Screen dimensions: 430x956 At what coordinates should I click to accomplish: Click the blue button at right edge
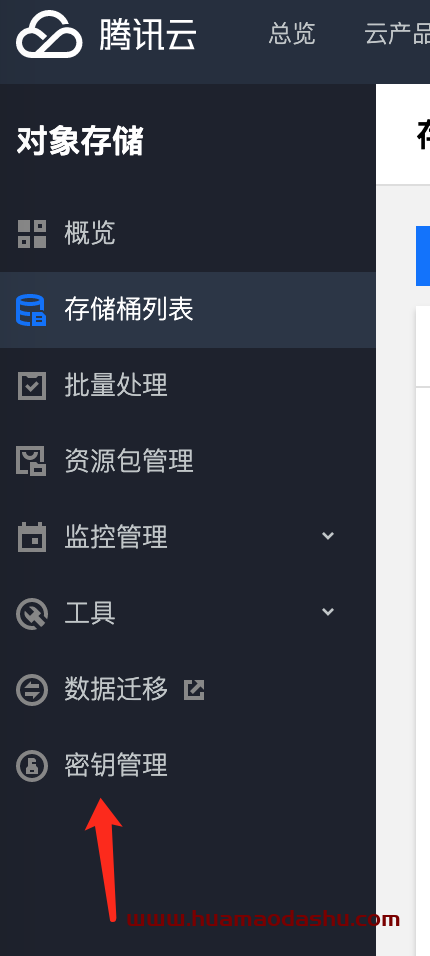coord(423,255)
